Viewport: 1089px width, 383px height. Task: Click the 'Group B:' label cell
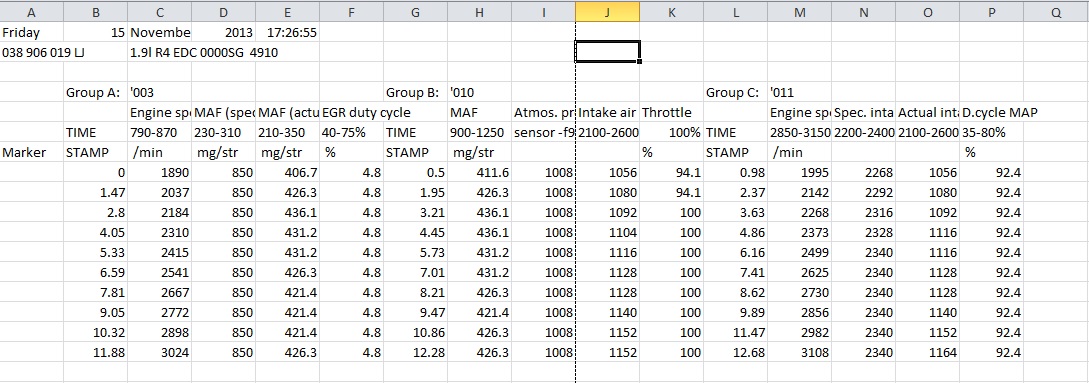415,92
